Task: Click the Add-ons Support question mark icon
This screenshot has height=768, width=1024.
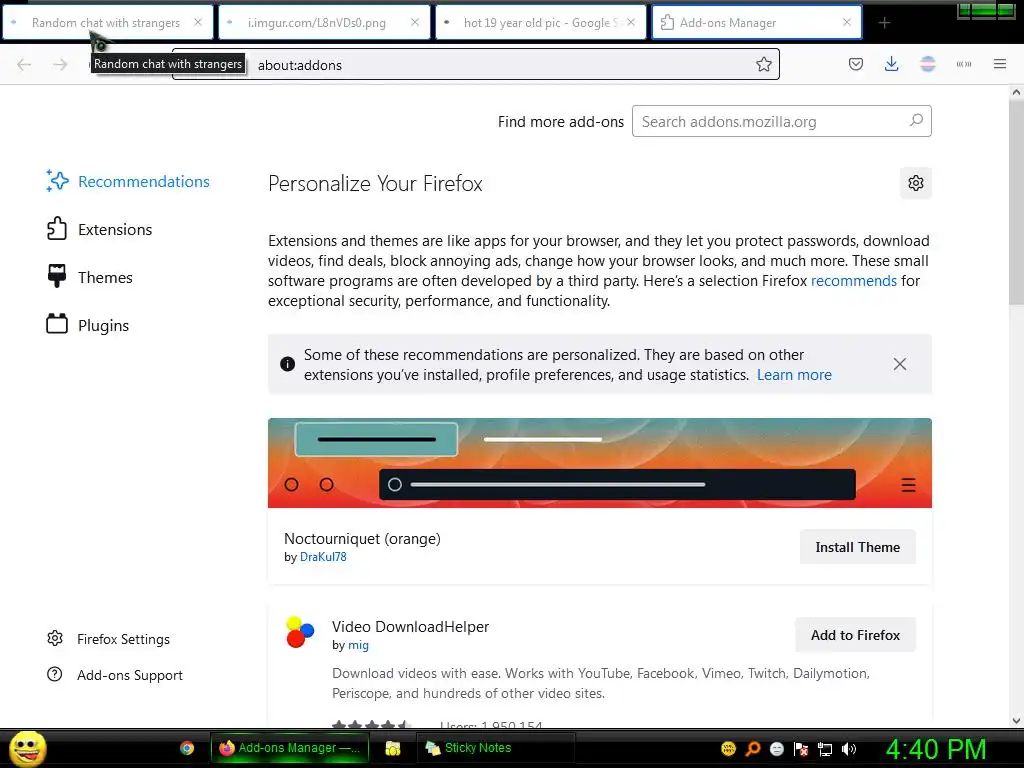Action: click(55, 674)
